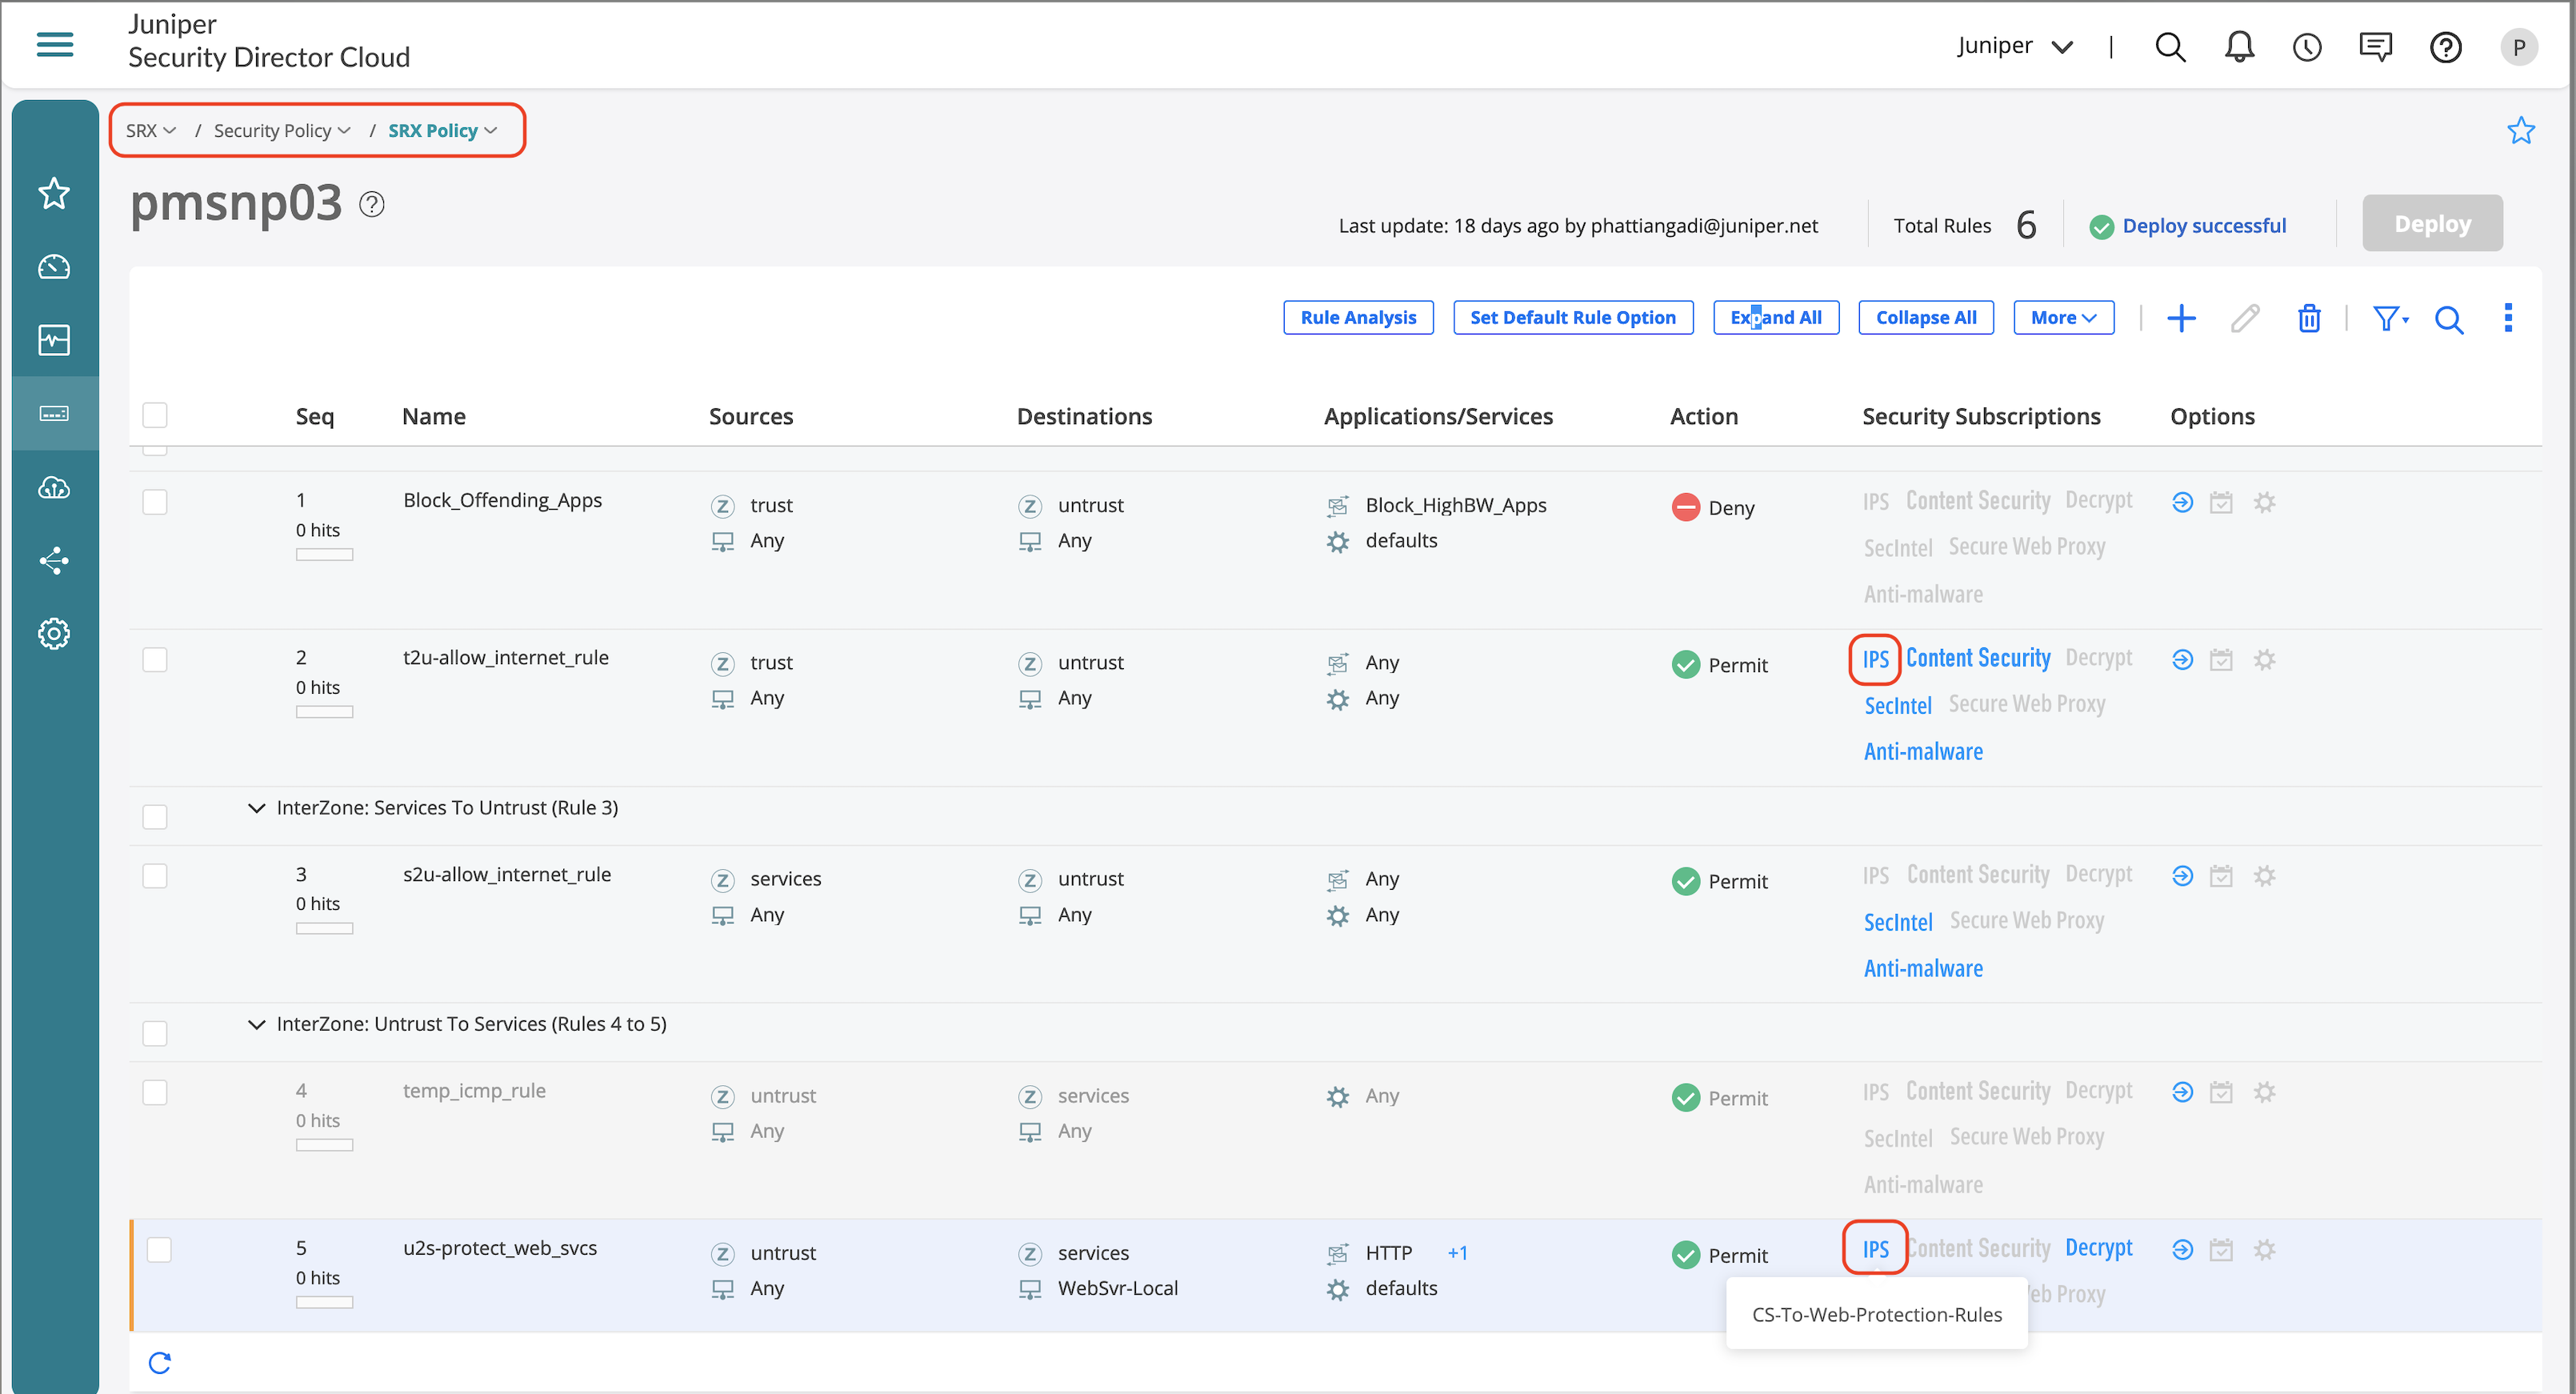Select checkbox for t2u-allow_internet_rule
2576x1394 pixels.
pyautogui.click(x=155, y=659)
